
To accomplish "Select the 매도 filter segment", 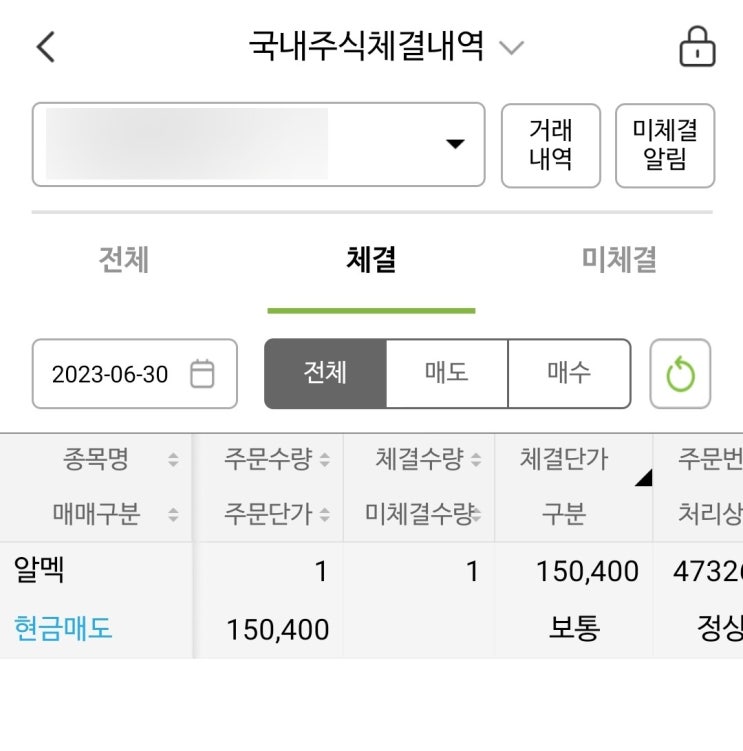I will point(447,373).
